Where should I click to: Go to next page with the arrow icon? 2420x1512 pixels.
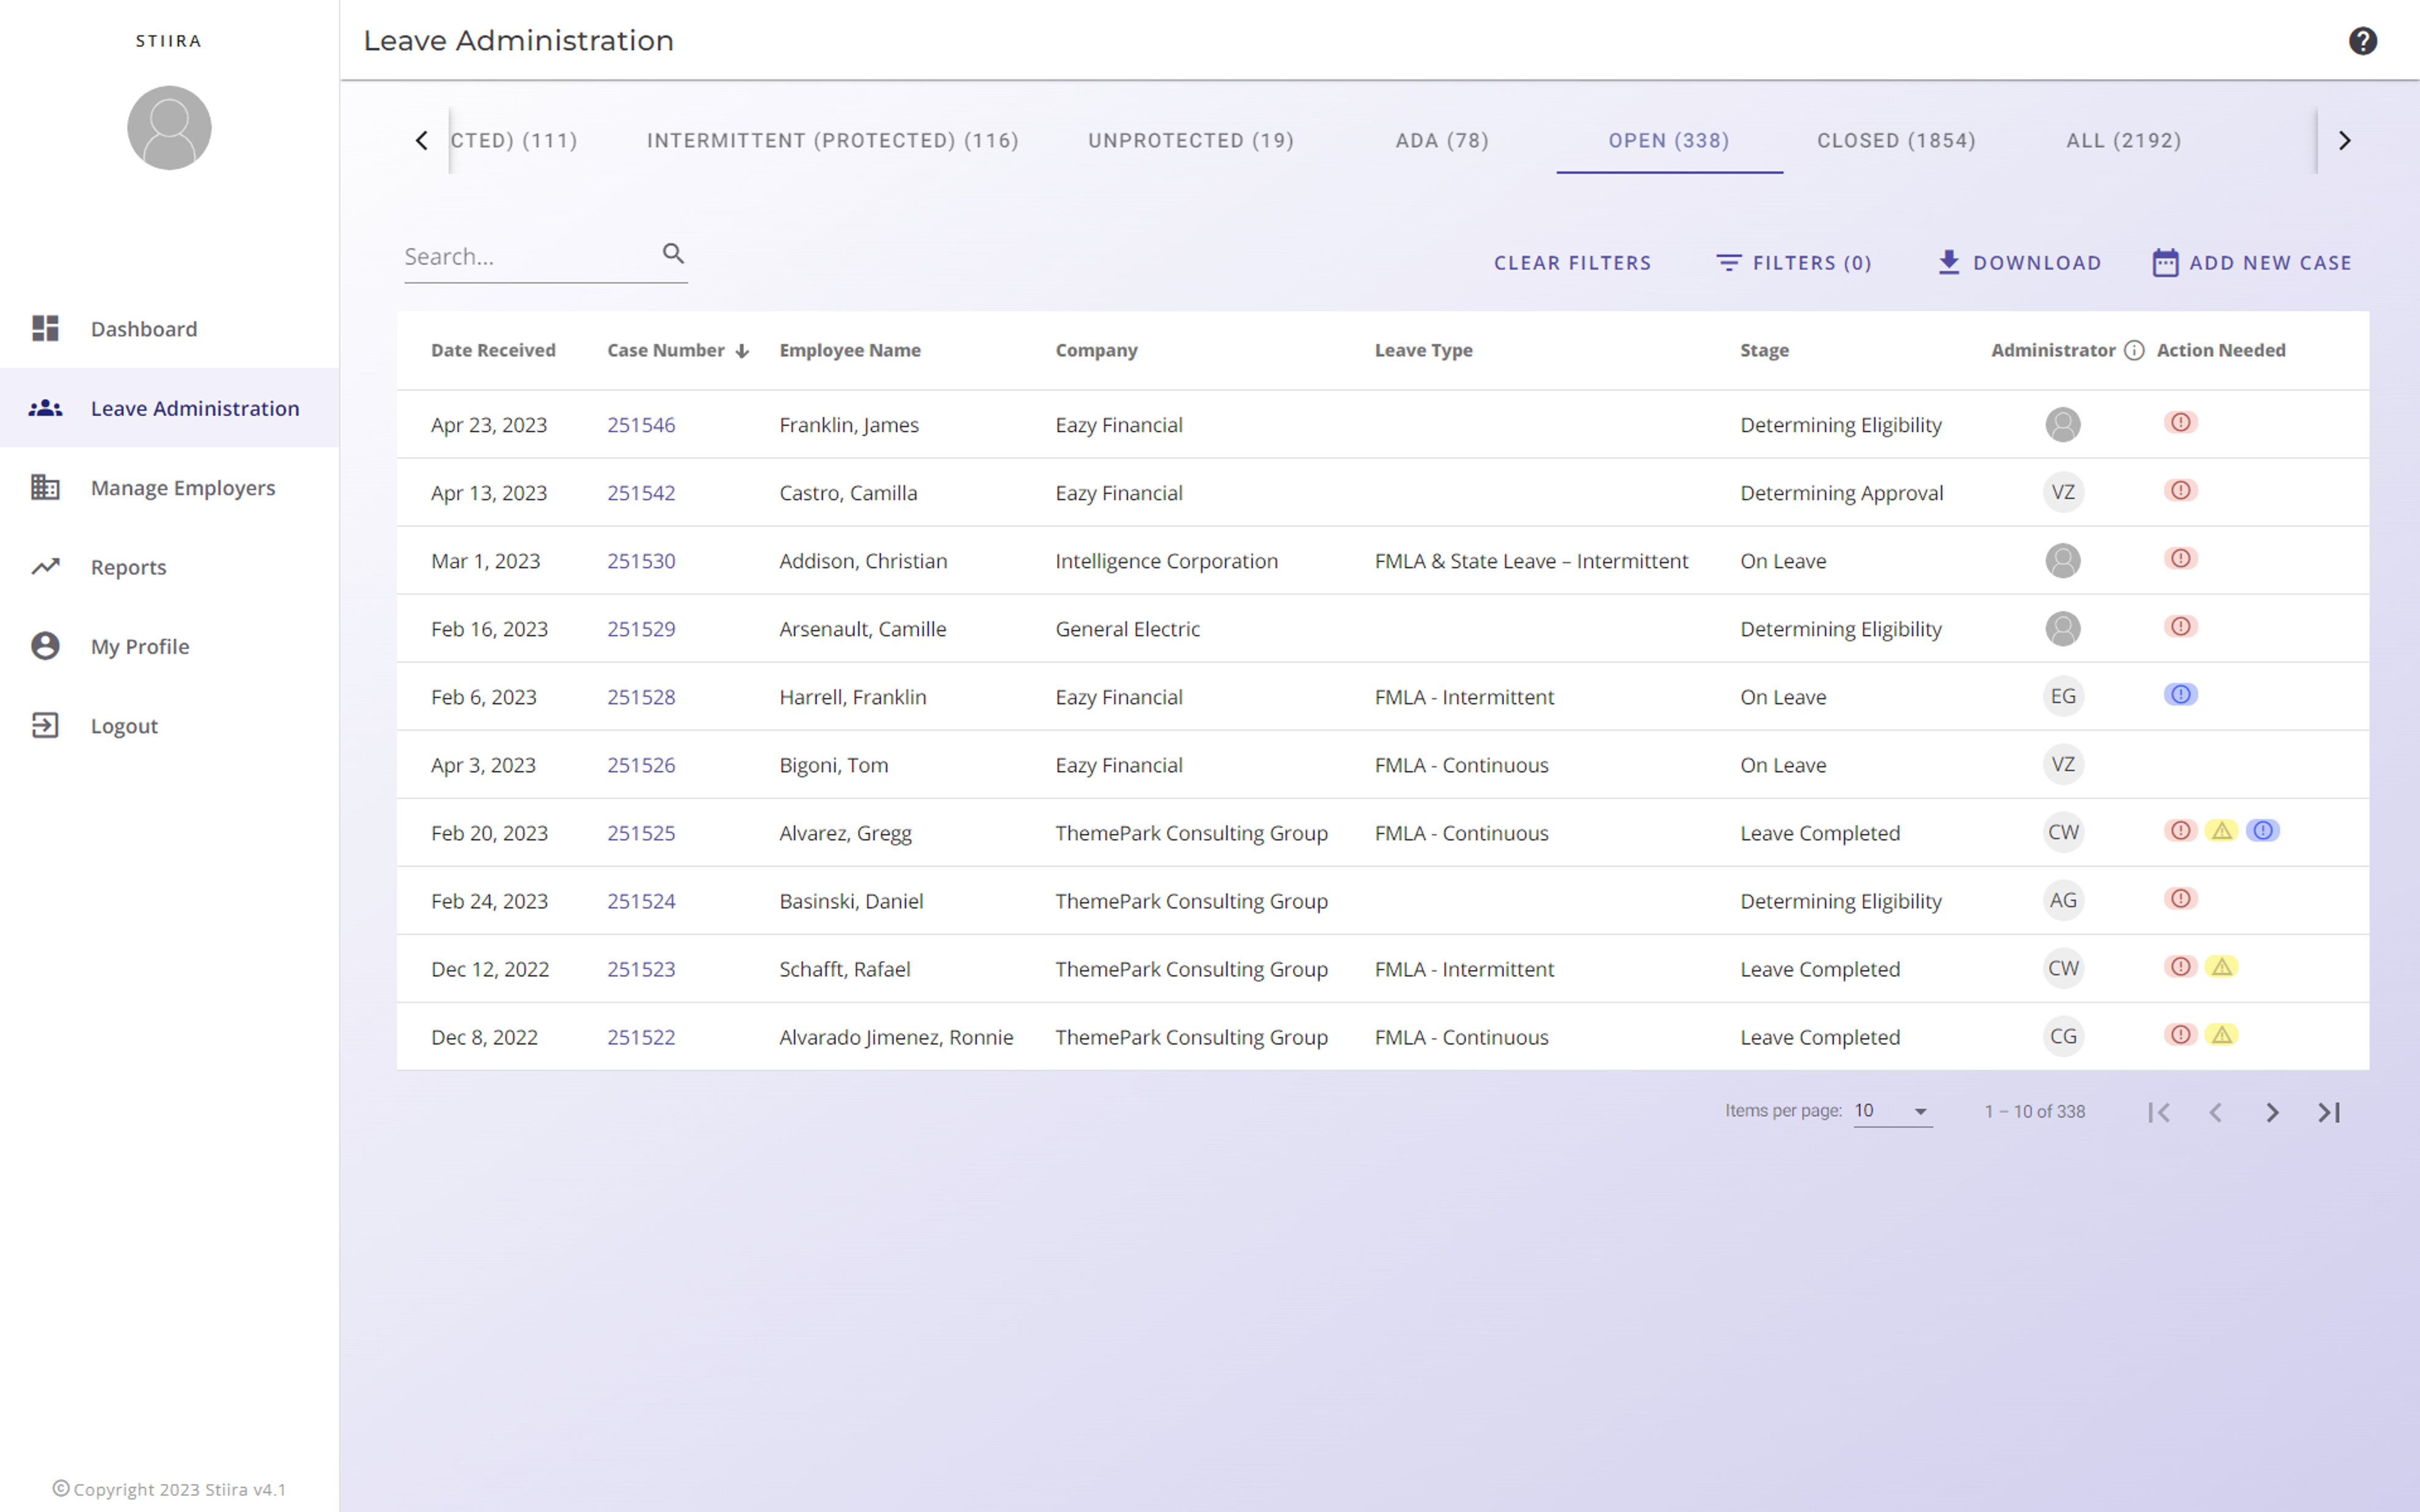(x=2272, y=1112)
